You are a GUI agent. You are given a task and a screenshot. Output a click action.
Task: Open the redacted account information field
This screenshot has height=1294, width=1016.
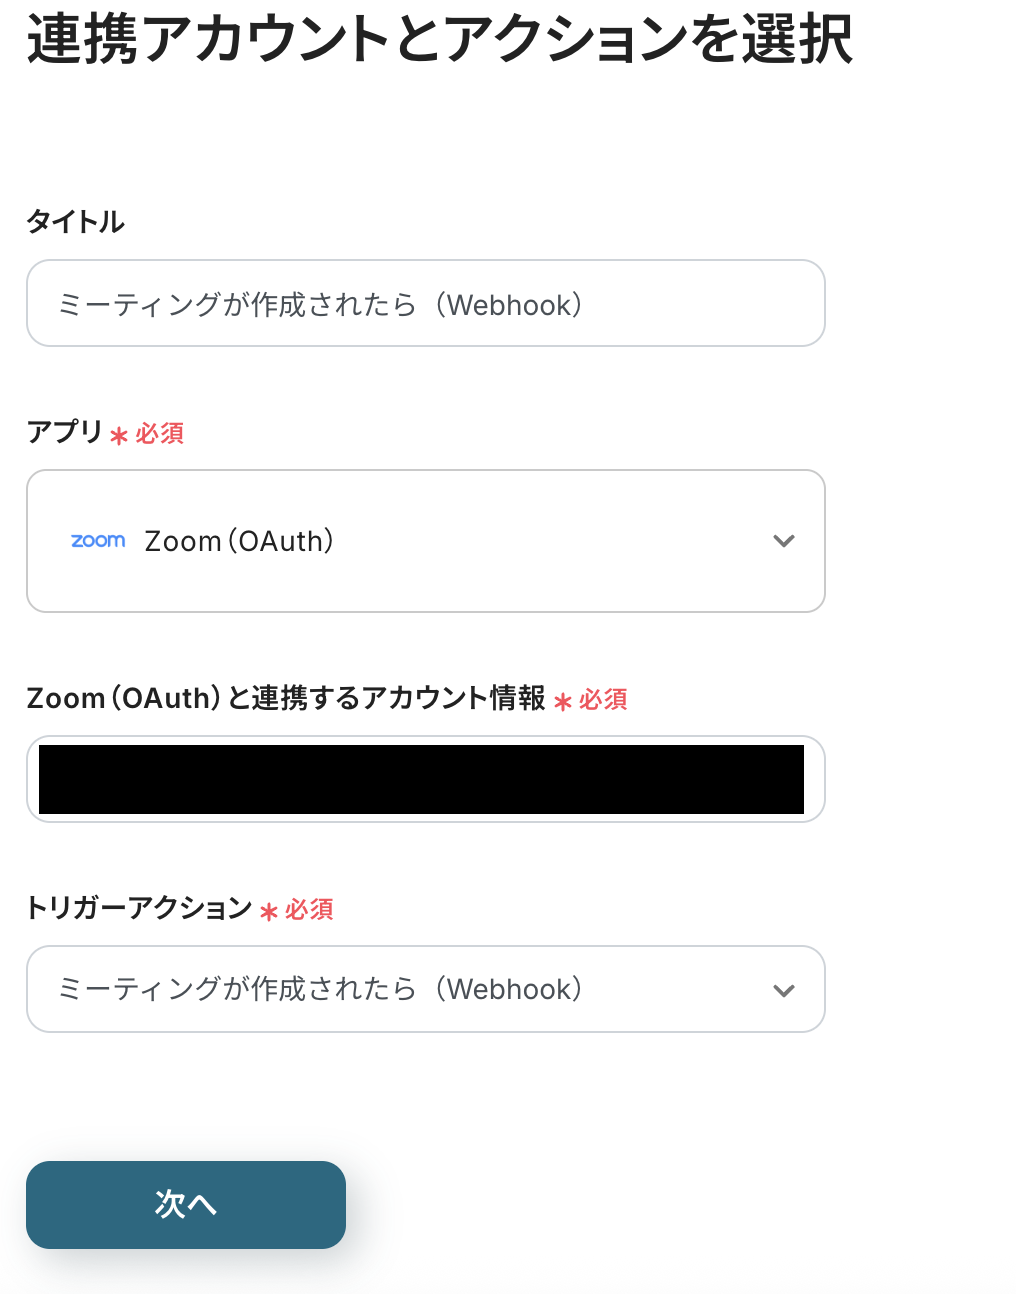coord(425,779)
